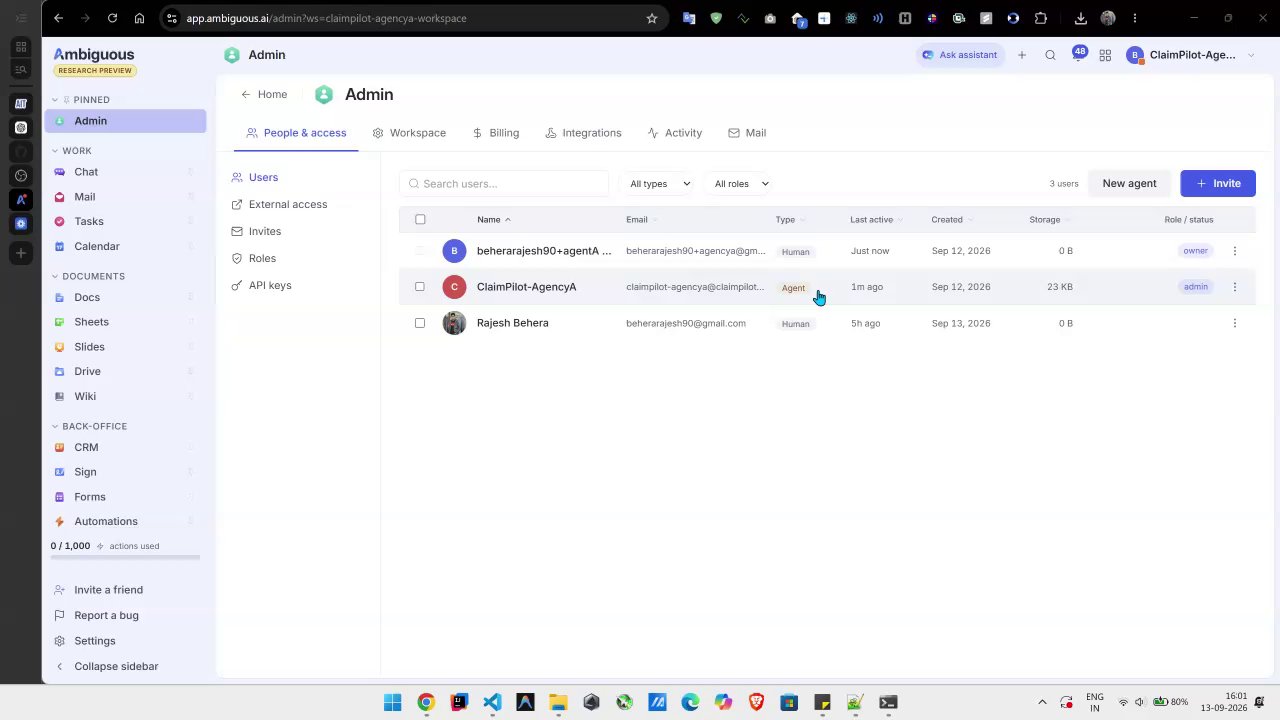Image resolution: width=1280 pixels, height=720 pixels.
Task: Click the blue Invite button
Action: [x=1217, y=184]
